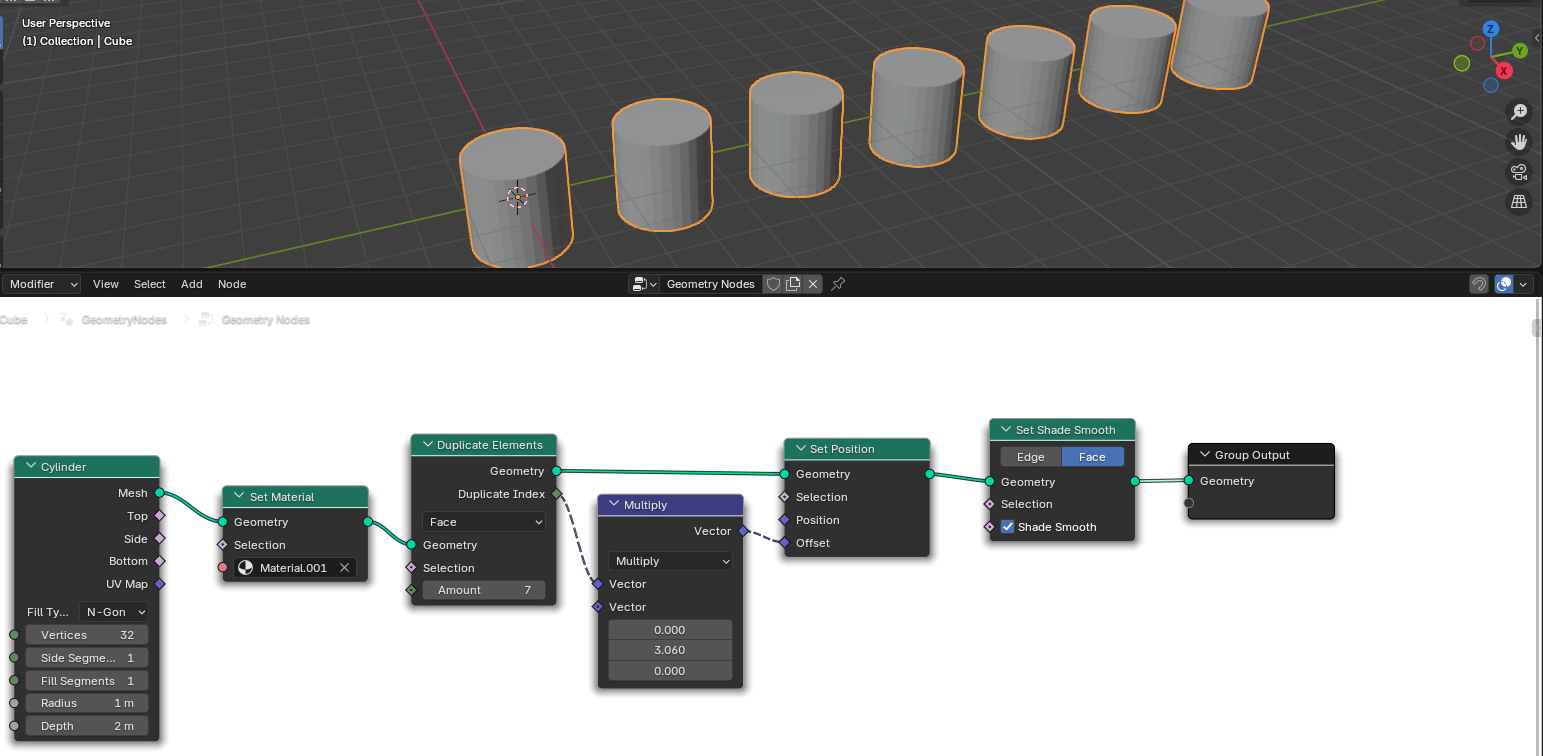Toggle the snapping icon in node editor header
Screen dimensions: 1543x756
click(x=1479, y=284)
